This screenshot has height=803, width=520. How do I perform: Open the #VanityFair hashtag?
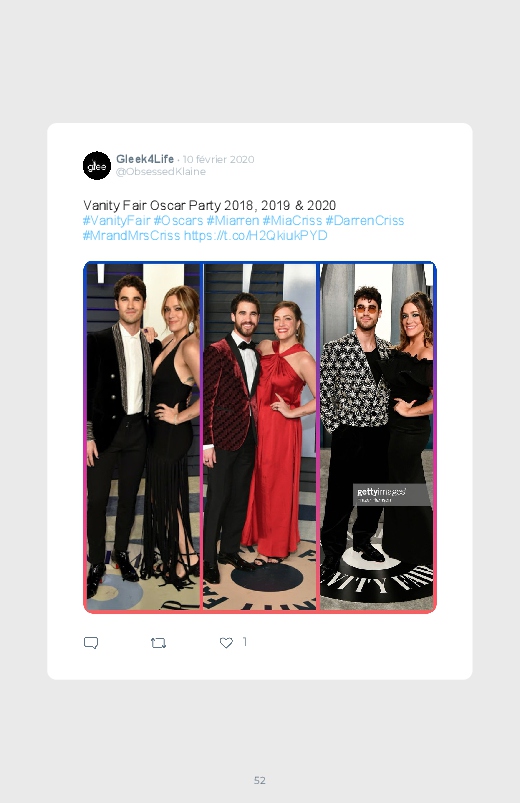pyautogui.click(x=116, y=220)
